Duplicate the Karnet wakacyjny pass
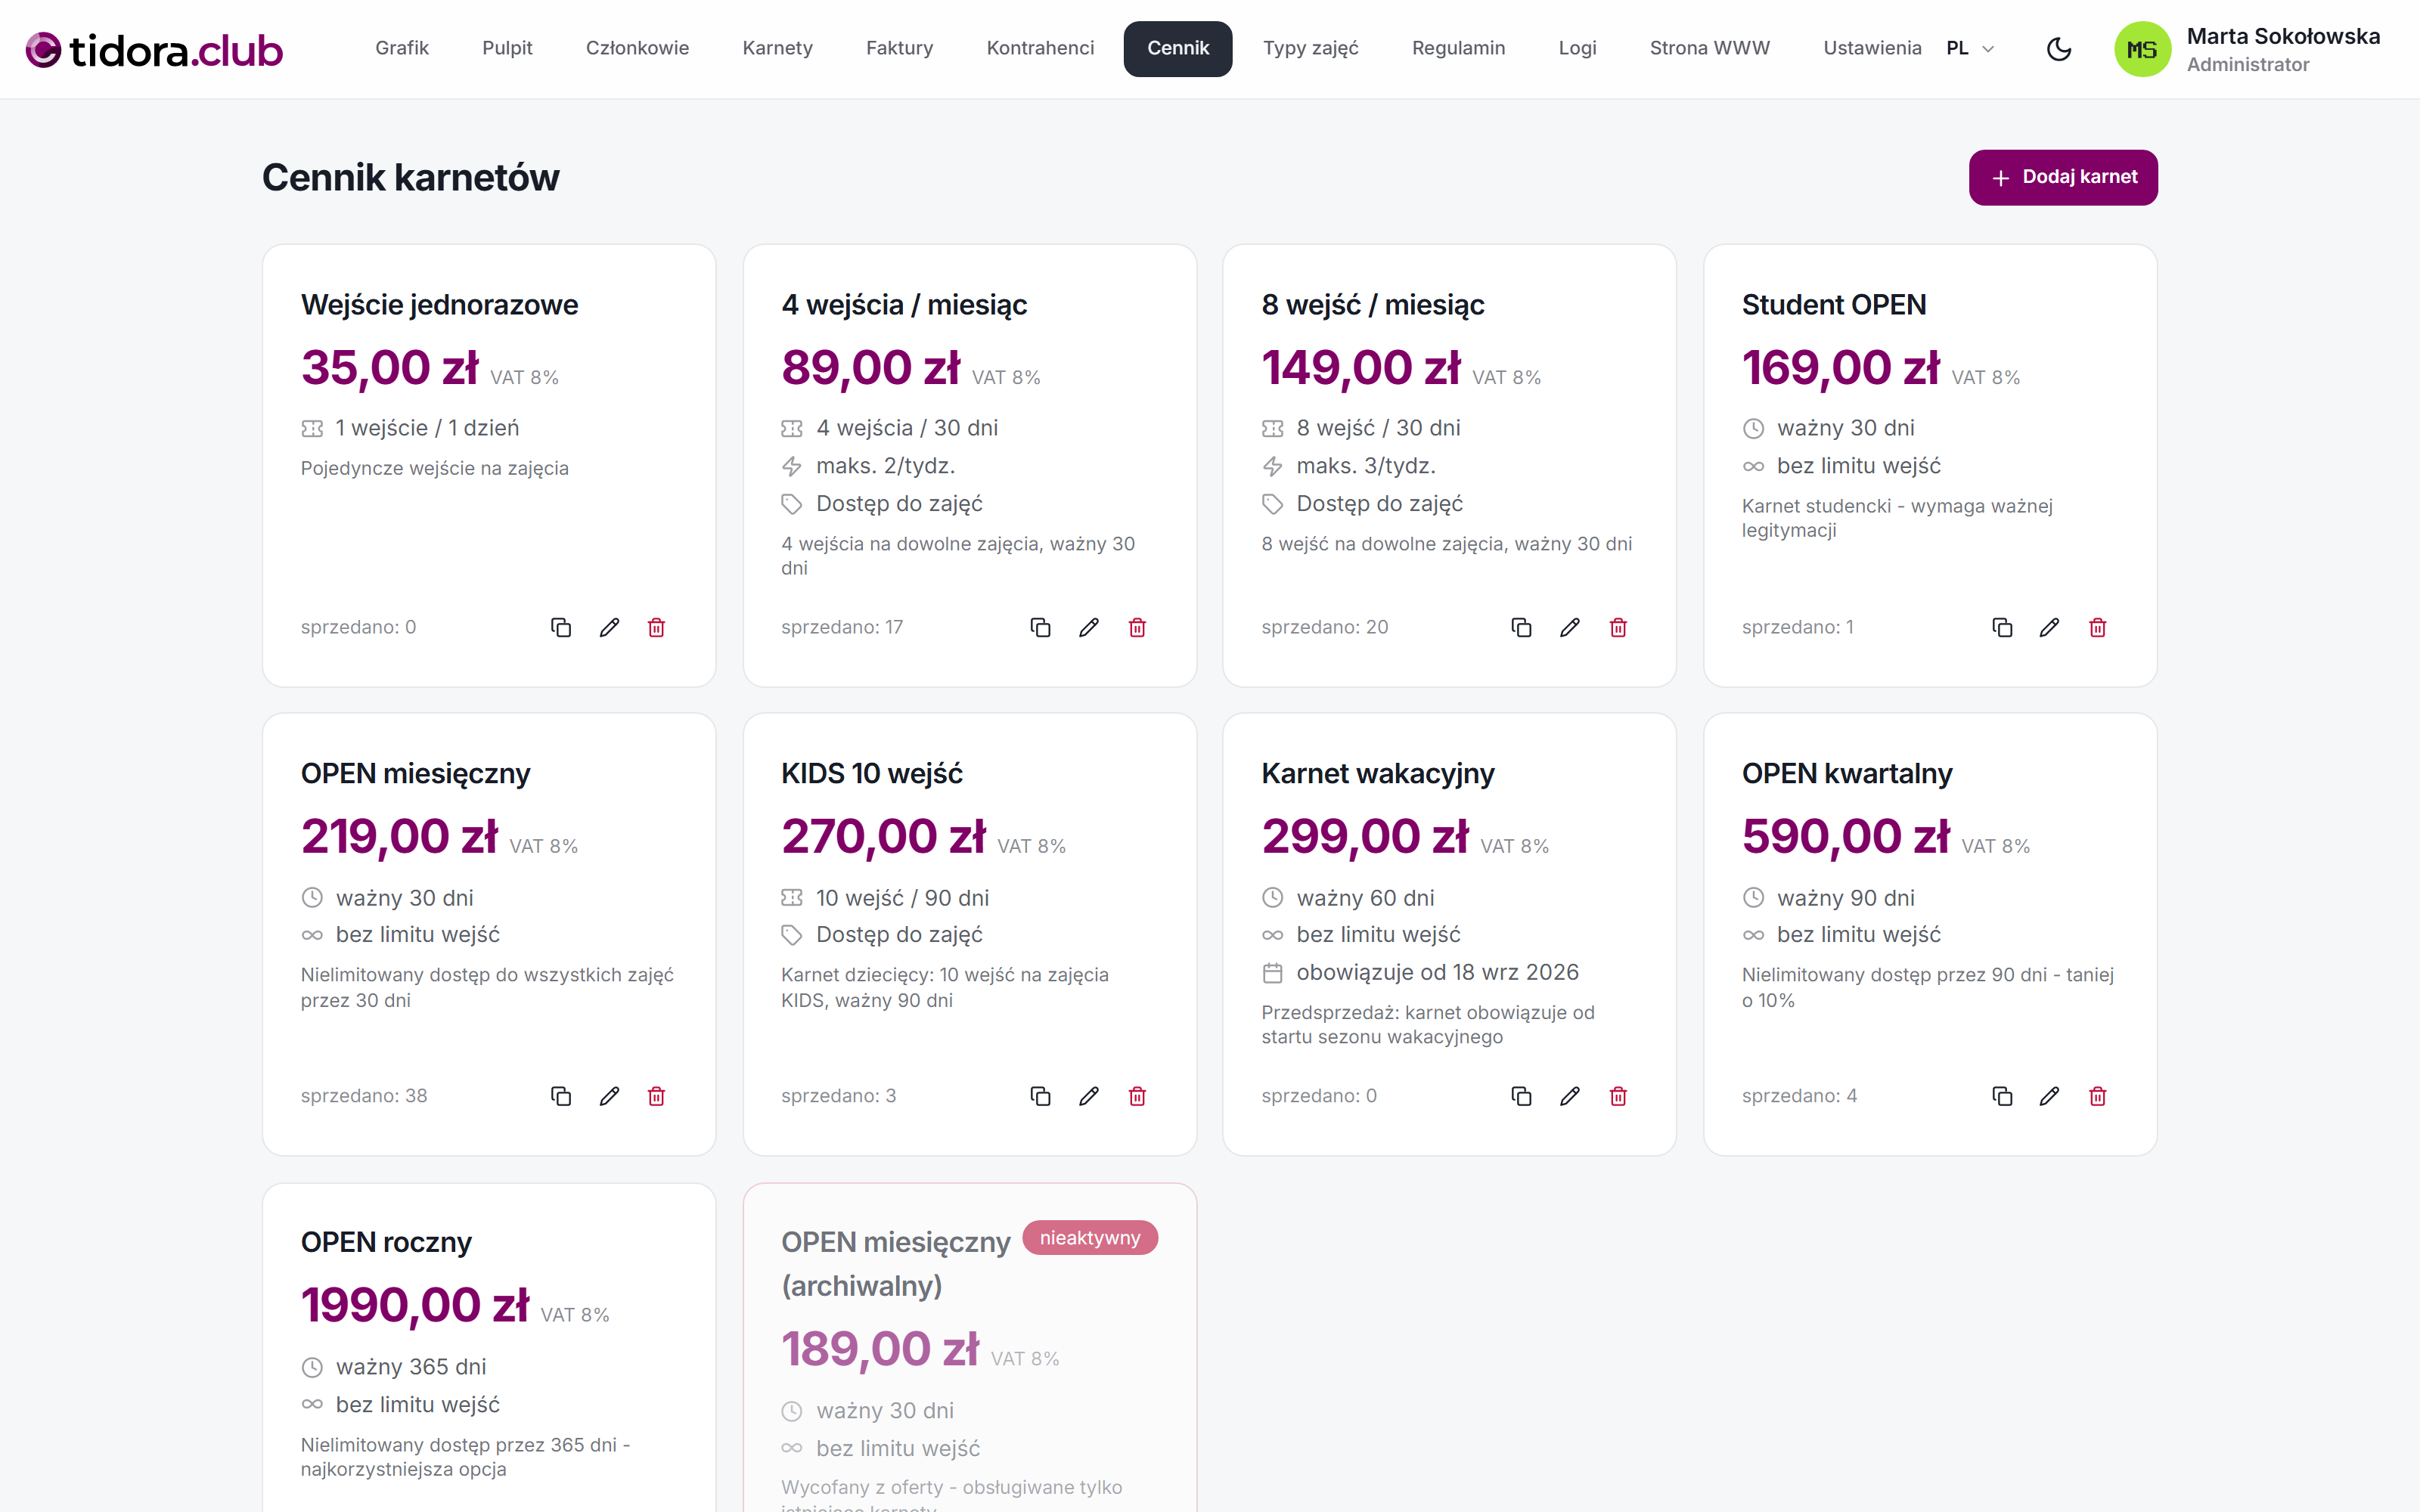Screen dimensions: 2420x1512 pyautogui.click(x=1521, y=1096)
